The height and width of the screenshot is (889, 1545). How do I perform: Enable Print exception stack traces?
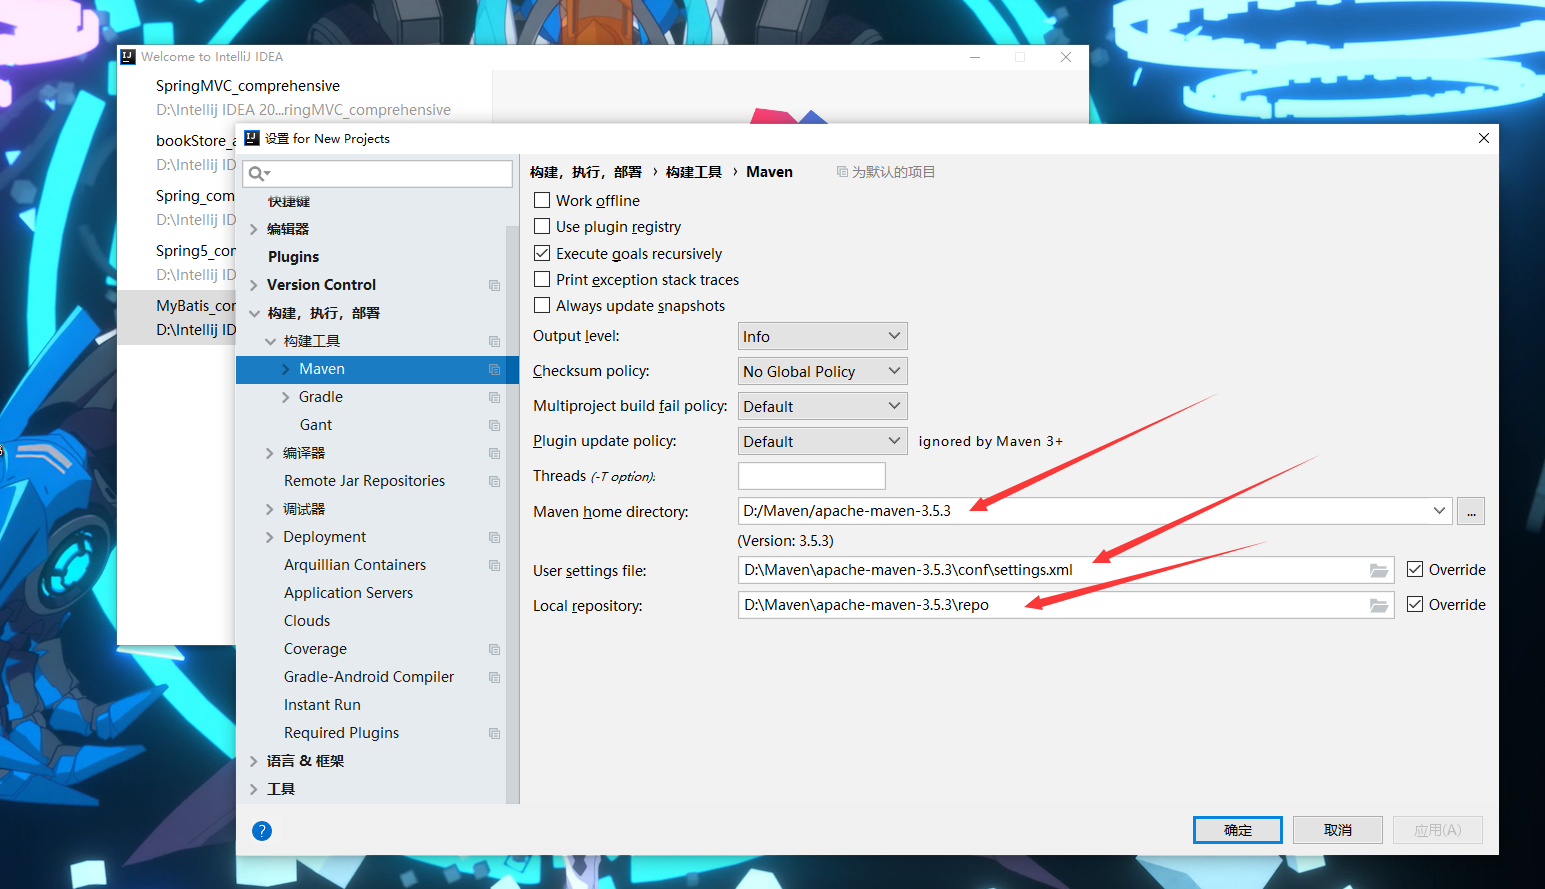click(x=542, y=279)
